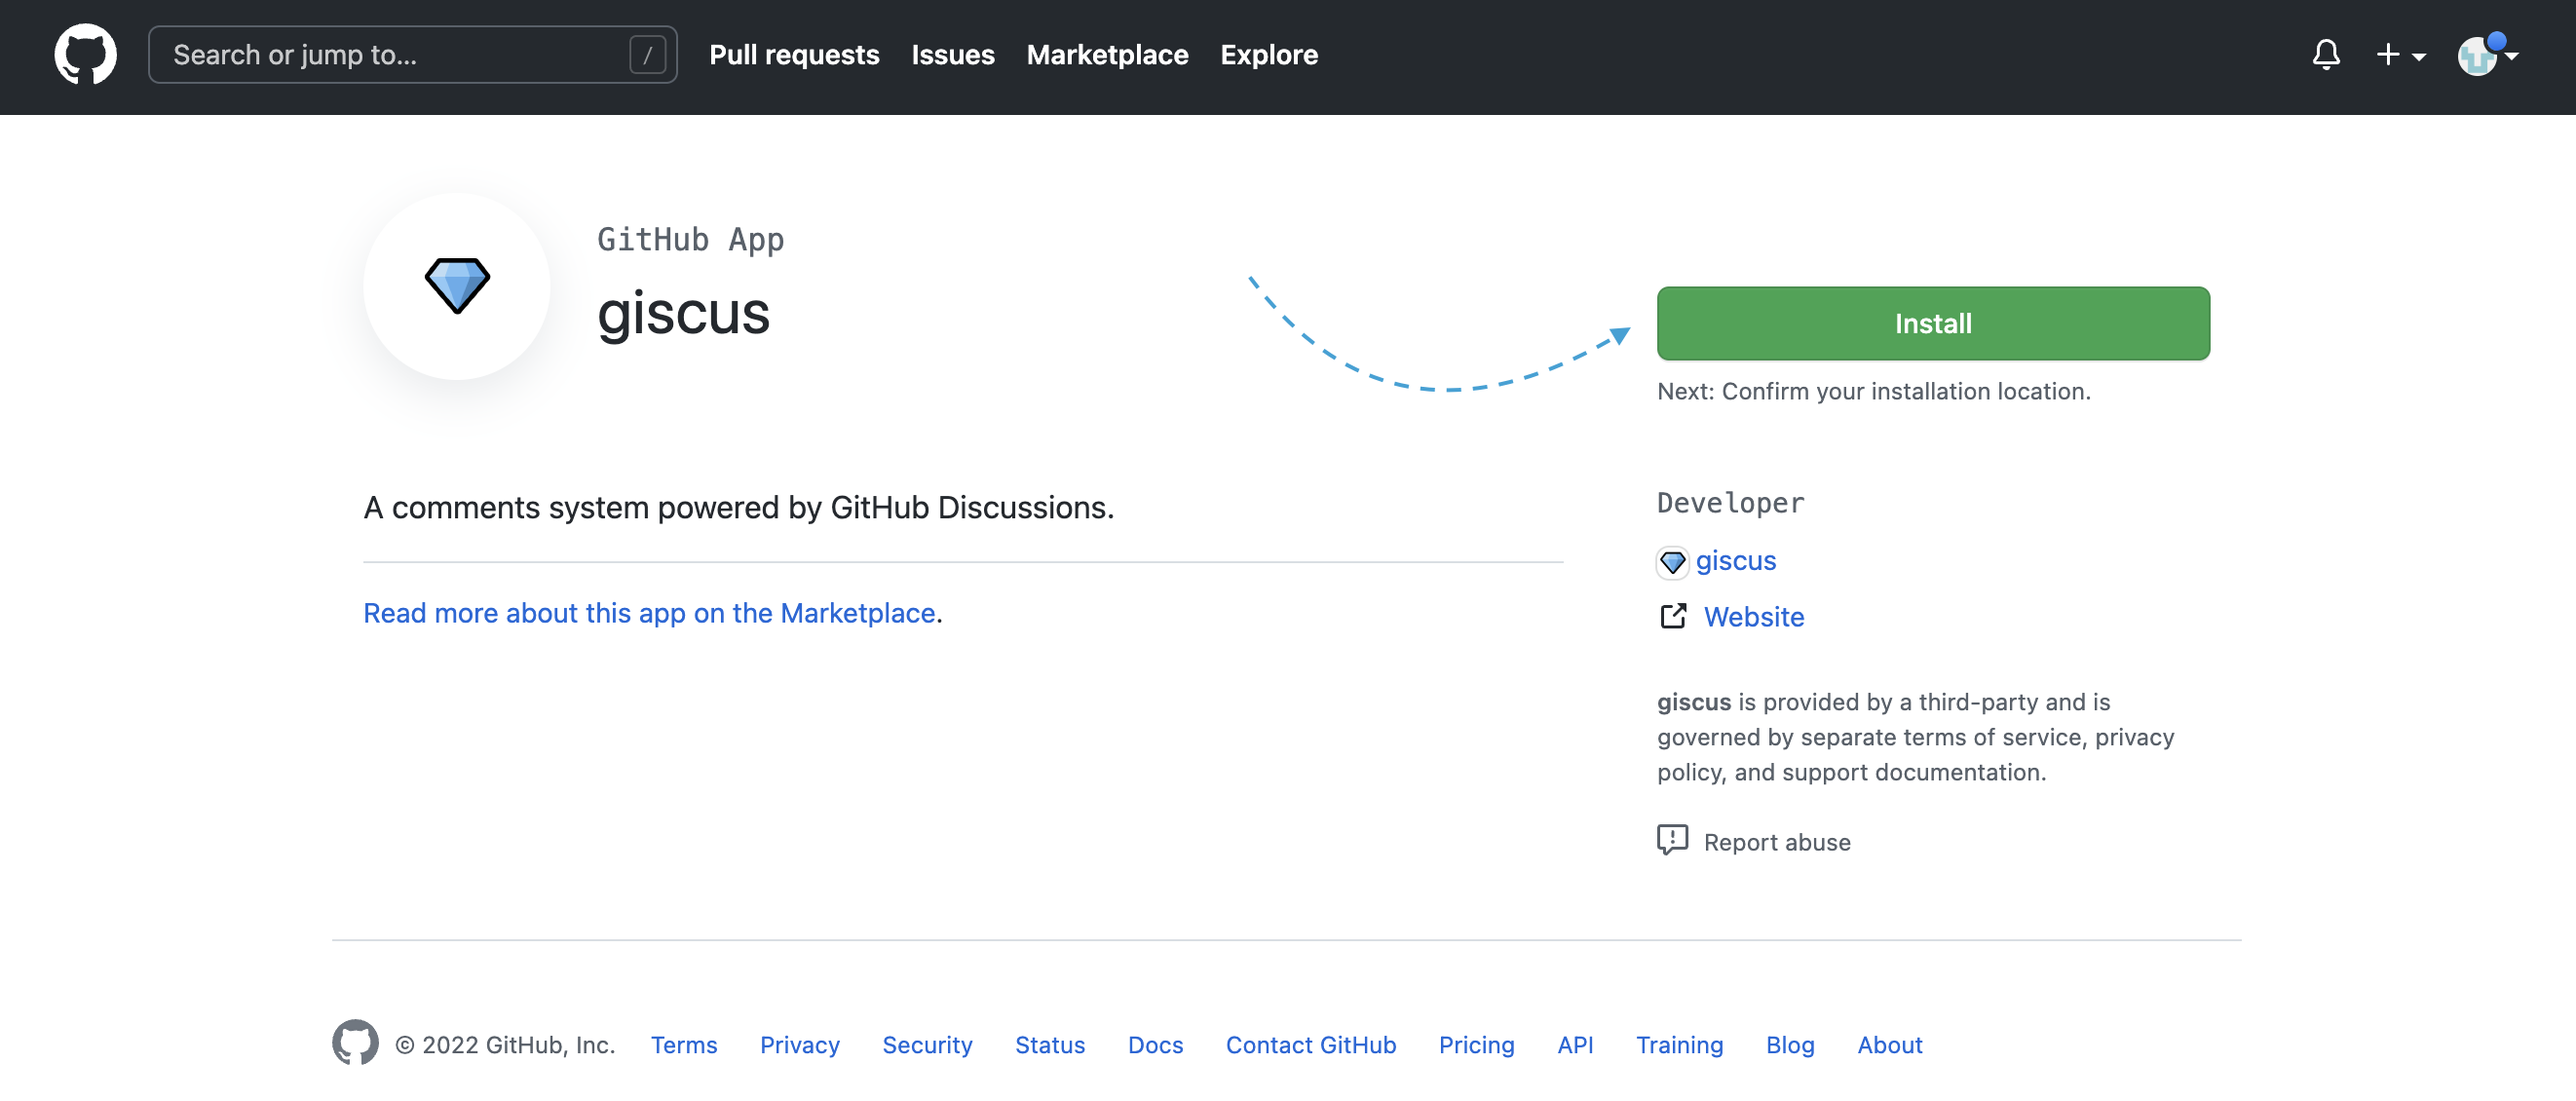Go to Issues in top navigation

952,55
